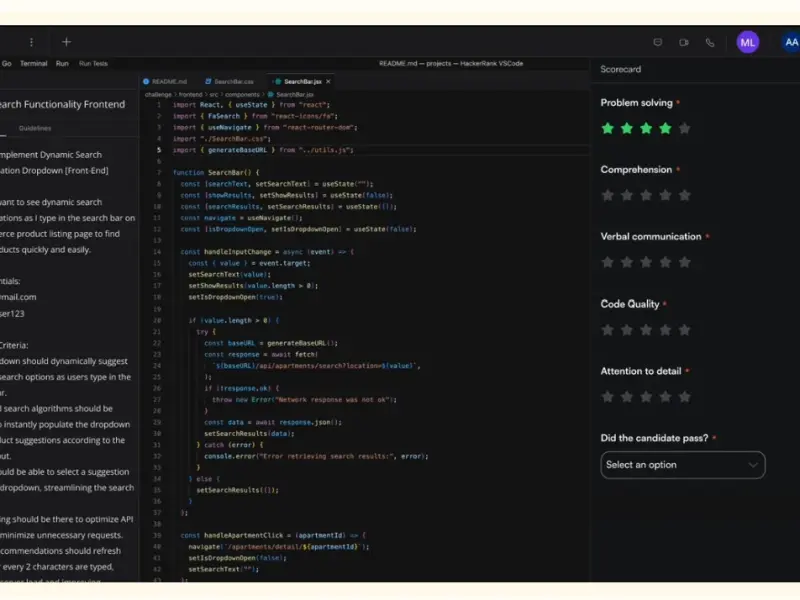This screenshot has height=600, width=800.
Task: Switch to the README.md tab
Action: pos(165,81)
